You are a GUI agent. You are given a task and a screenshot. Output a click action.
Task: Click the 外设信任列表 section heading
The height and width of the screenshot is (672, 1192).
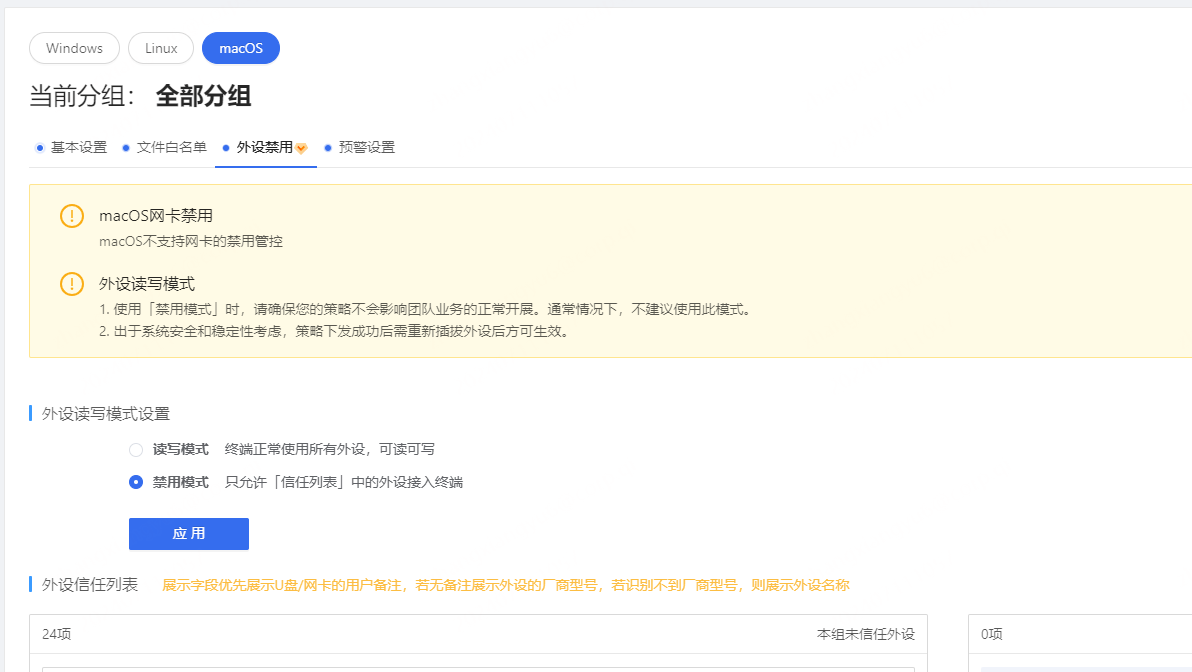pyautogui.click(x=90, y=585)
